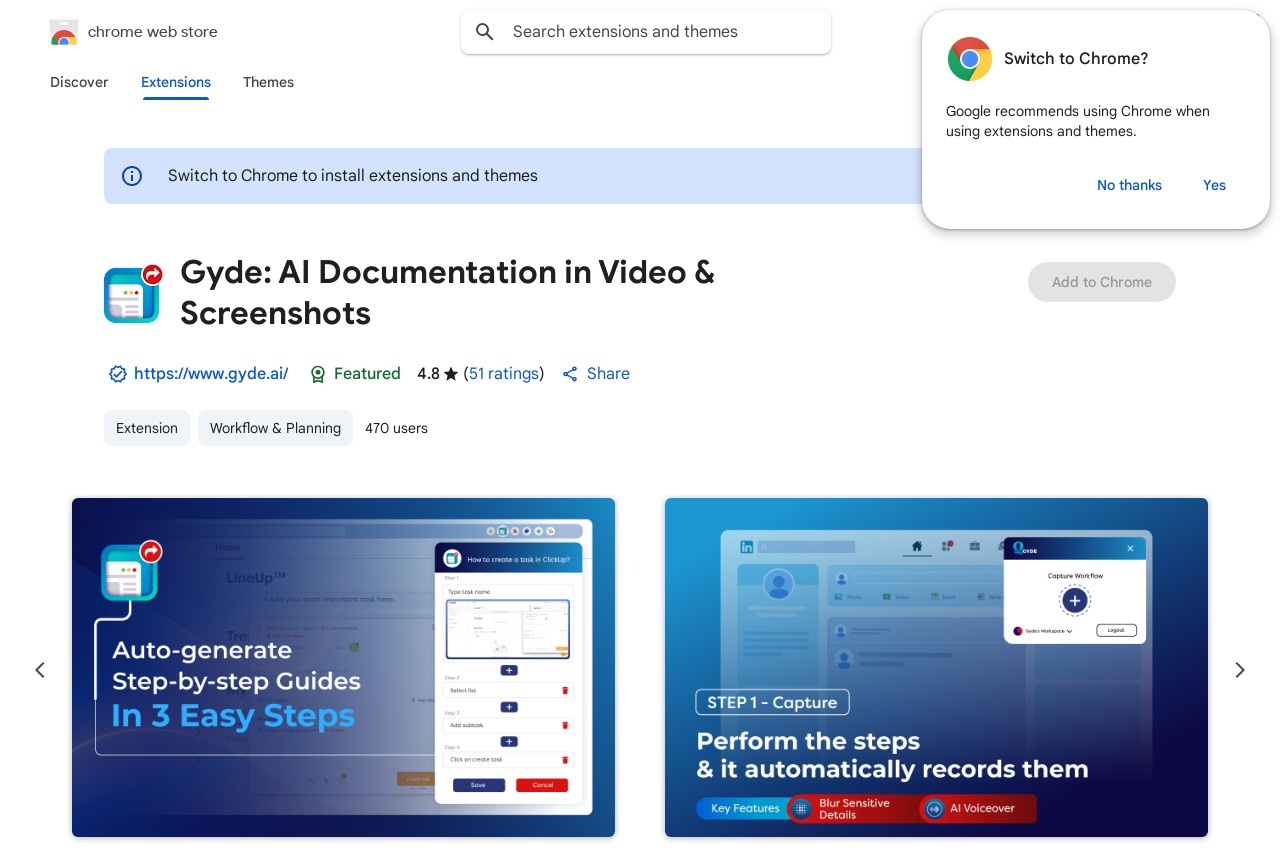1280x853 pixels.
Task: Click the search magnifier icon
Action: pyautogui.click(x=485, y=32)
